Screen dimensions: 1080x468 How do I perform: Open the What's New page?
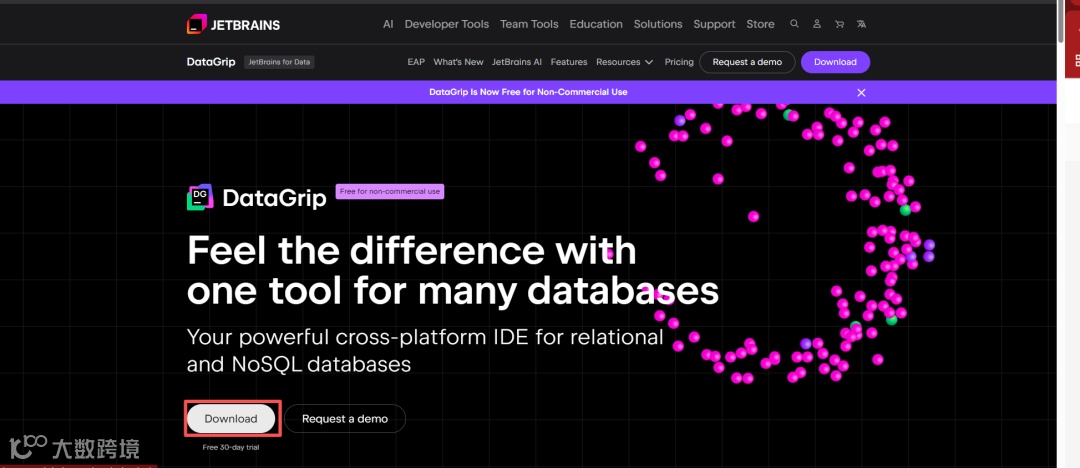coord(458,62)
